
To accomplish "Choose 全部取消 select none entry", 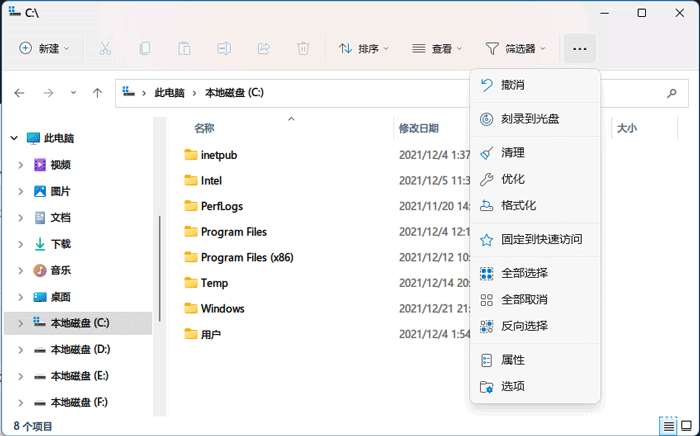I will pos(535,299).
